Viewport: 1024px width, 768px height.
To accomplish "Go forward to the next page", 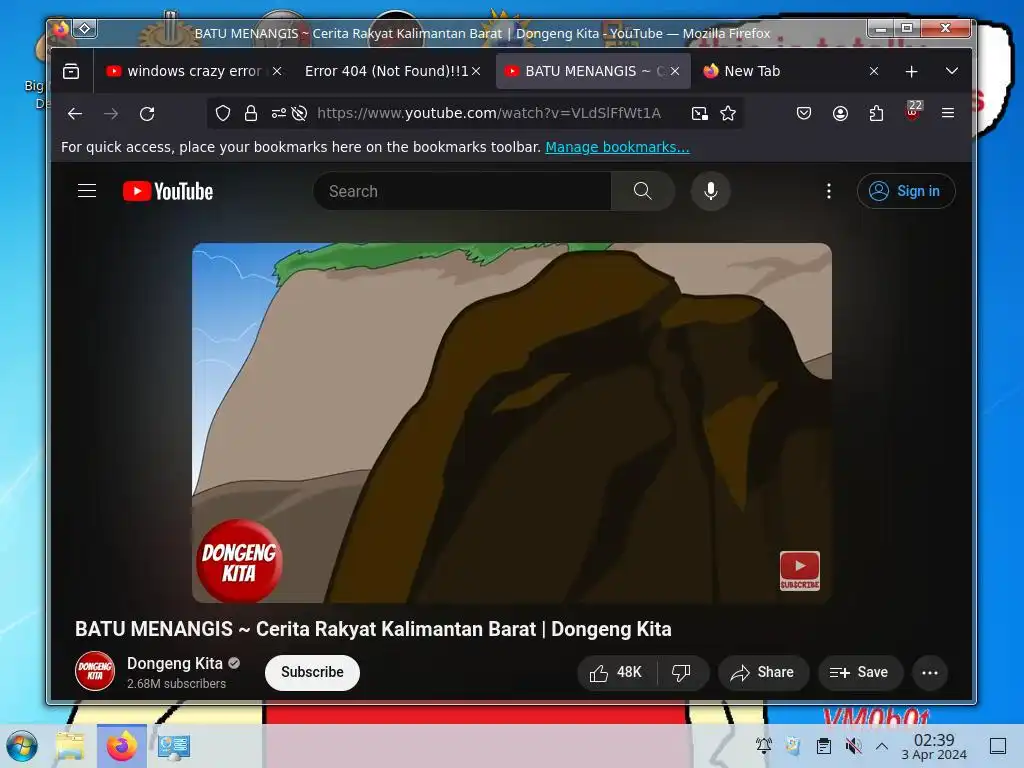I will (x=111, y=114).
